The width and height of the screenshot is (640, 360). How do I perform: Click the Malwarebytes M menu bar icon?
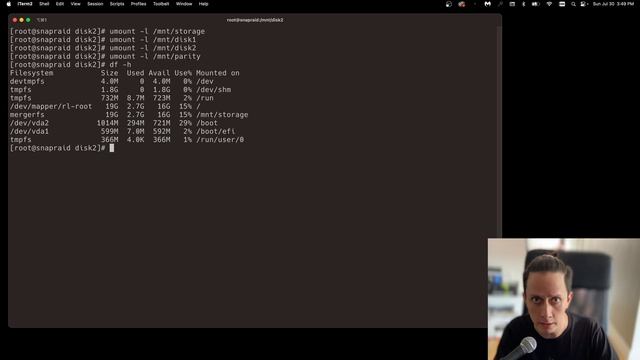point(487,4)
